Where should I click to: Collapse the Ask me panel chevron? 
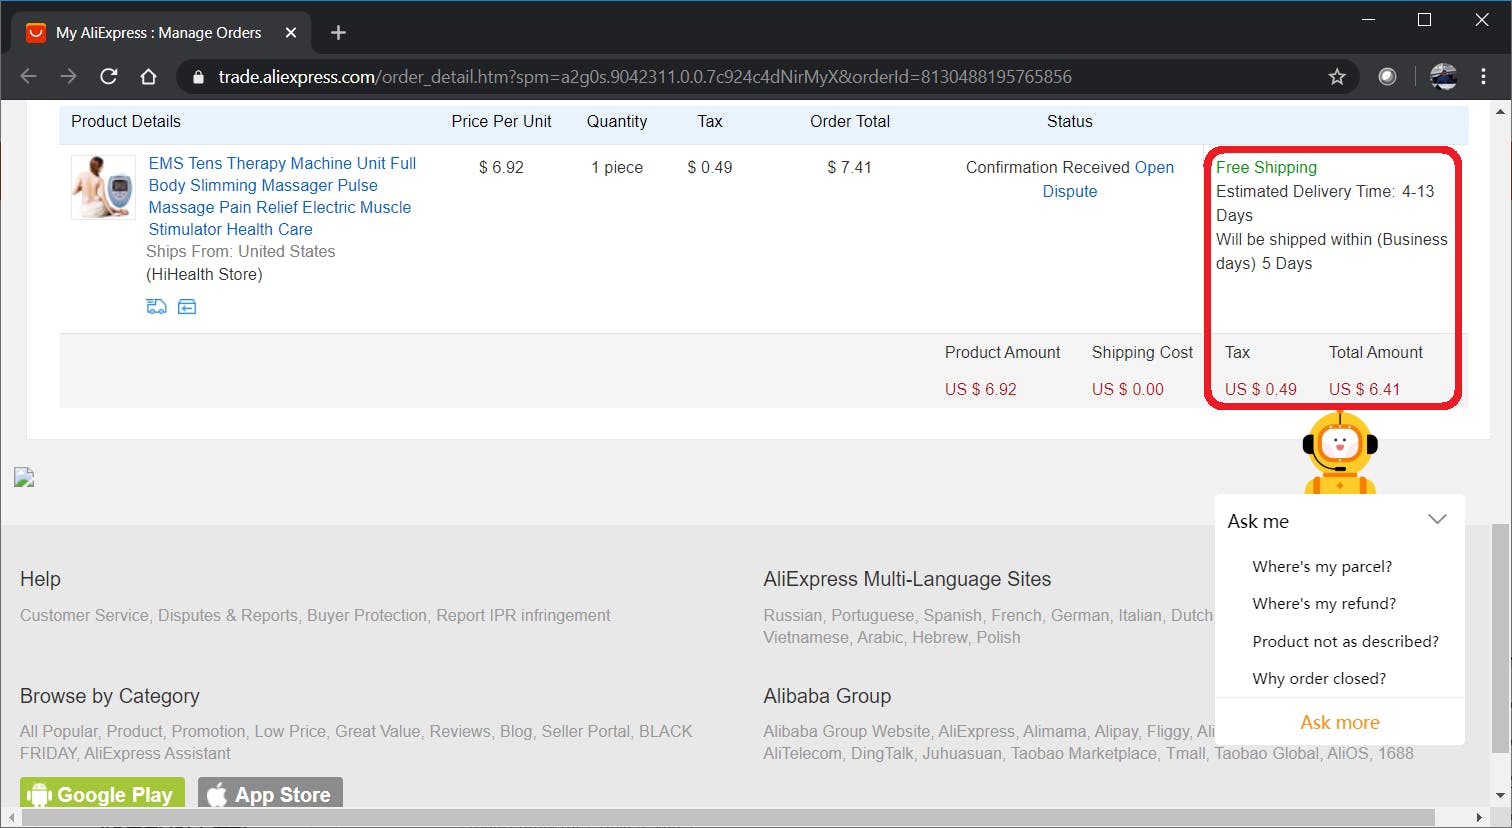pyautogui.click(x=1437, y=520)
